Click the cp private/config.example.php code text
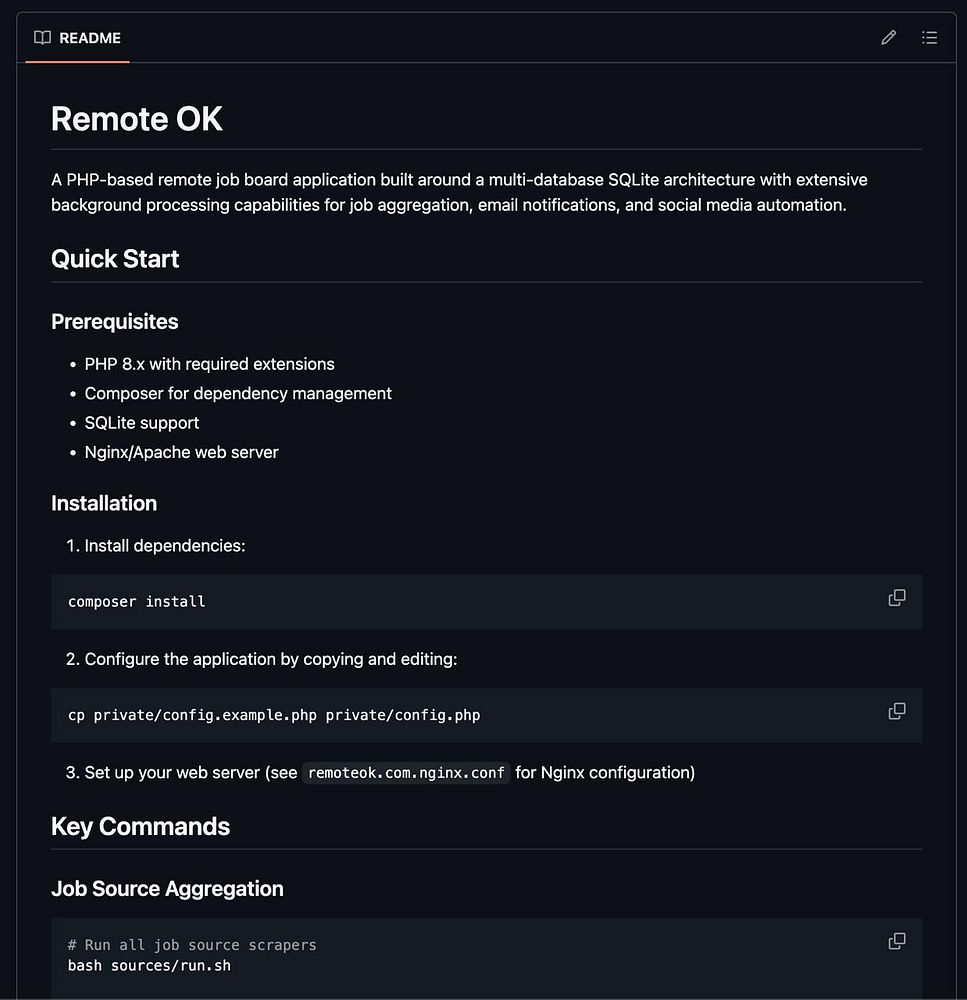This screenshot has height=1000, width=967. click(274, 715)
